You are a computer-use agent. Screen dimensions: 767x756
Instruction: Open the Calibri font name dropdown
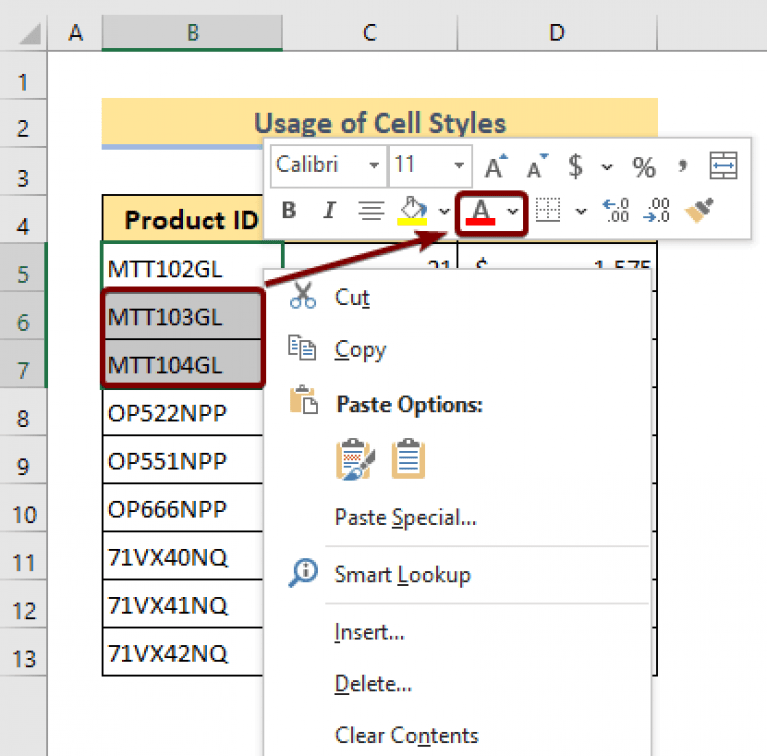374,165
